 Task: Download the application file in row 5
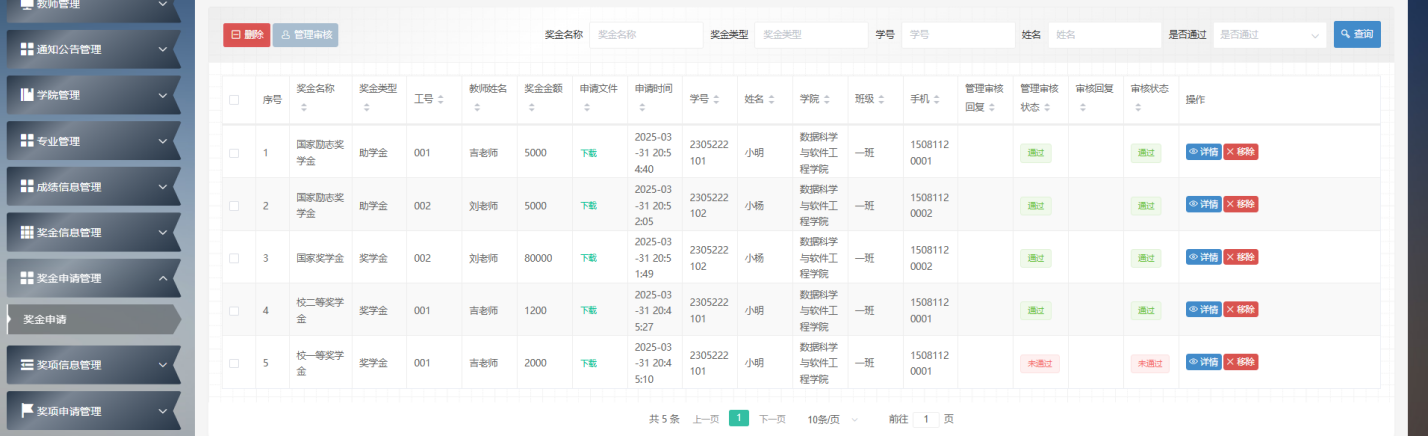tap(589, 363)
